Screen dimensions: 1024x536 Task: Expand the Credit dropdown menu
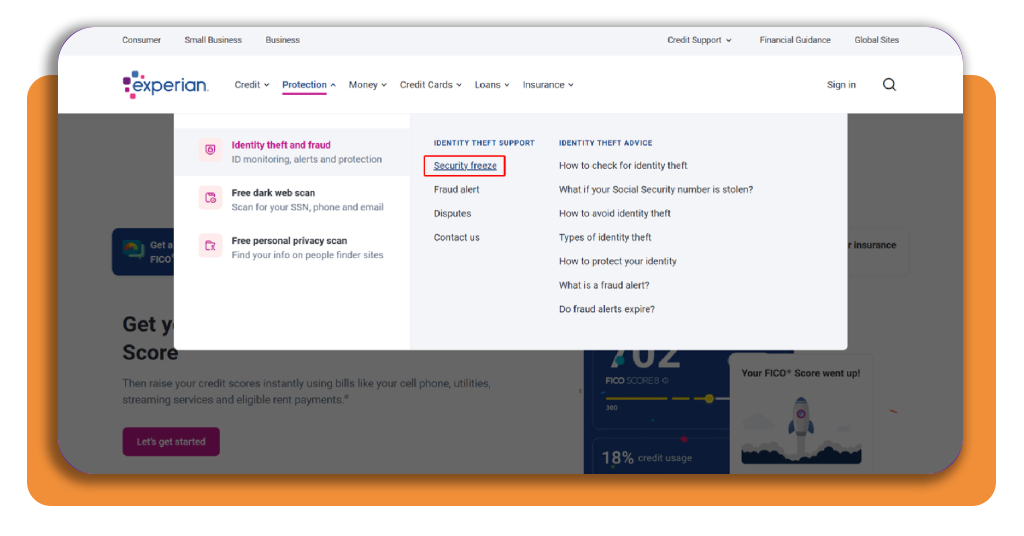click(x=251, y=85)
